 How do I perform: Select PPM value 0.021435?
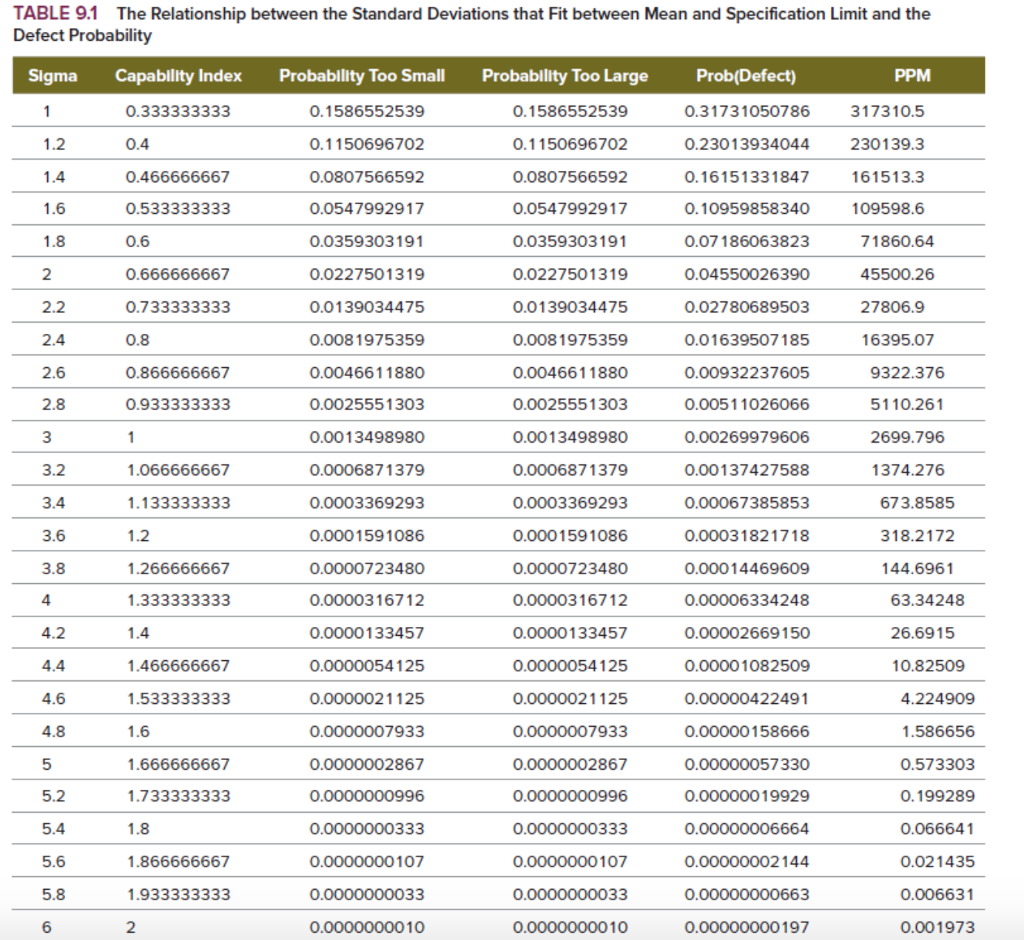[937, 862]
